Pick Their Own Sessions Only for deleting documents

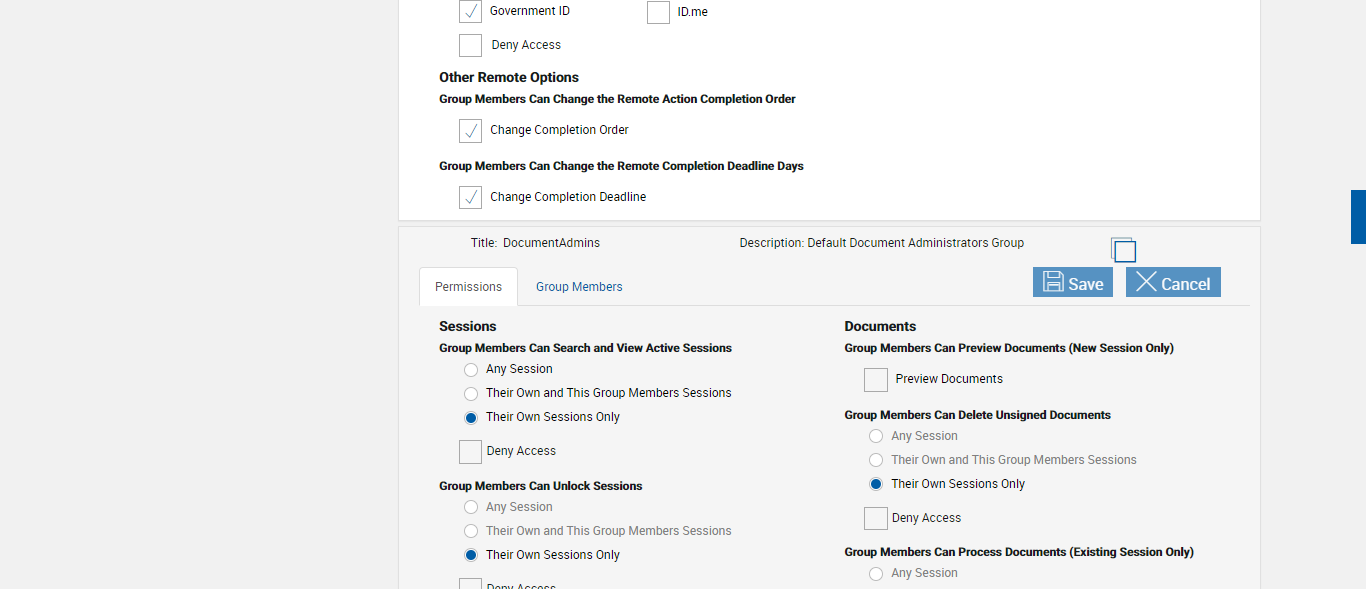[x=876, y=485]
